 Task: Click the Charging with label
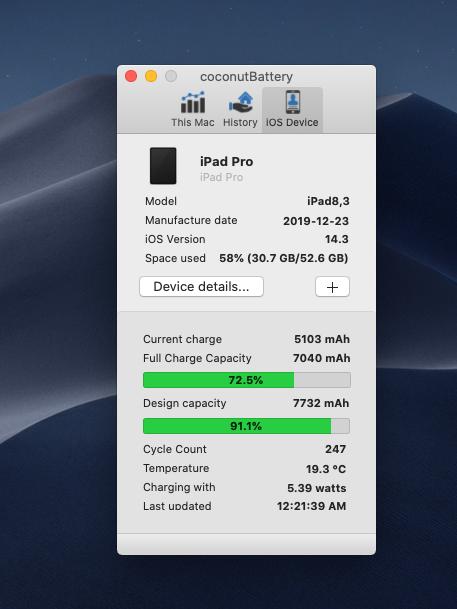(179, 487)
